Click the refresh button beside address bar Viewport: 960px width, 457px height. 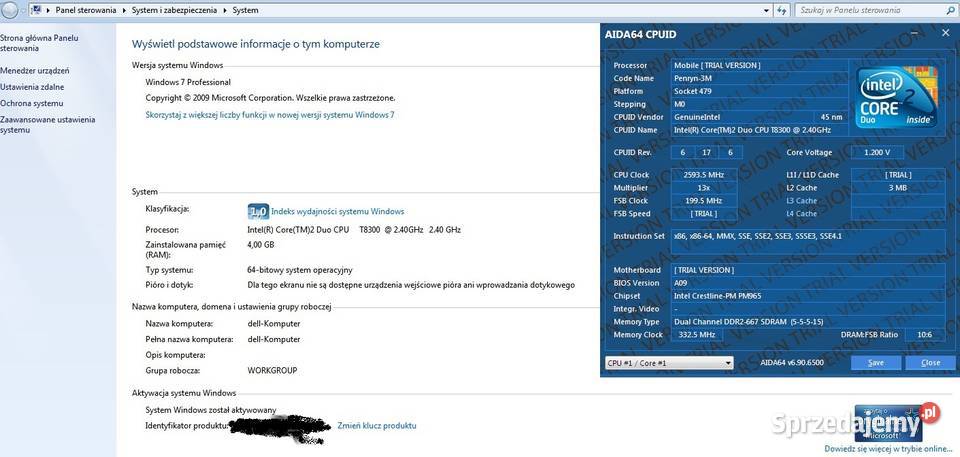click(782, 10)
